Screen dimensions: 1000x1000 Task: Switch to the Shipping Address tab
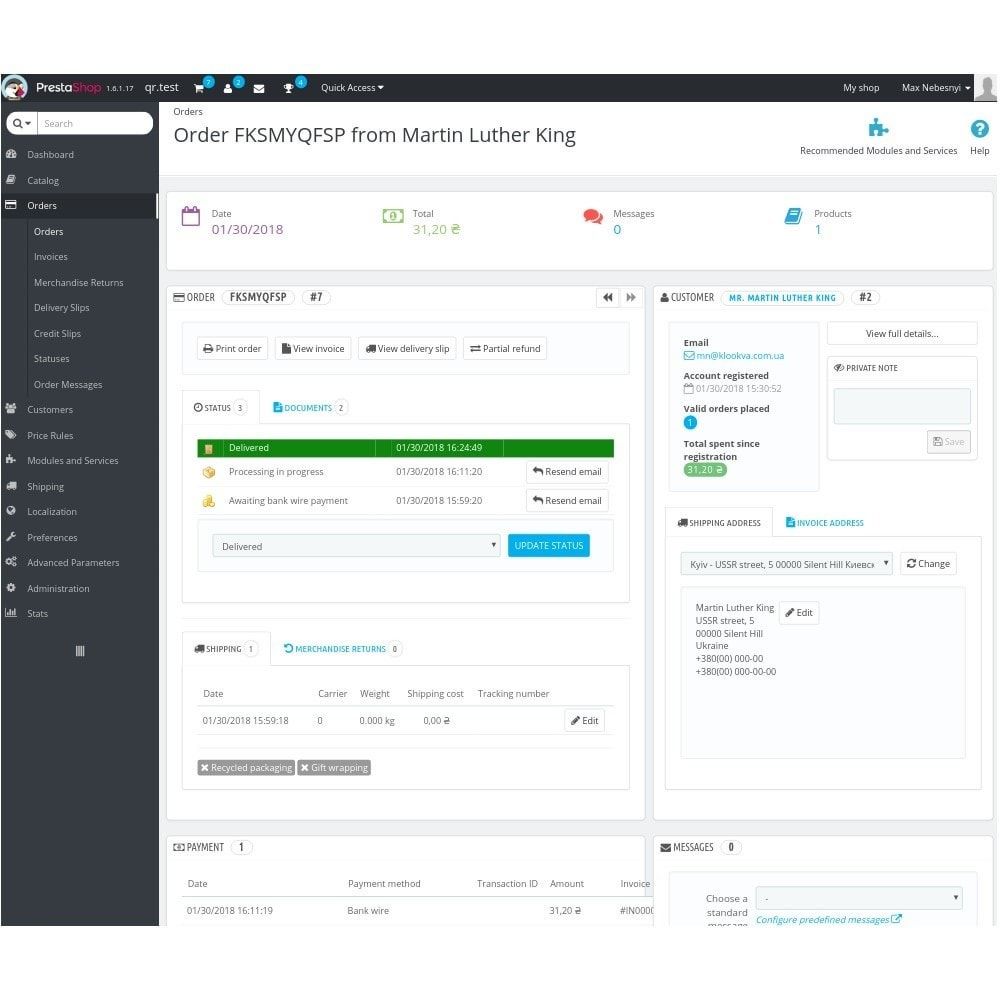tap(719, 523)
